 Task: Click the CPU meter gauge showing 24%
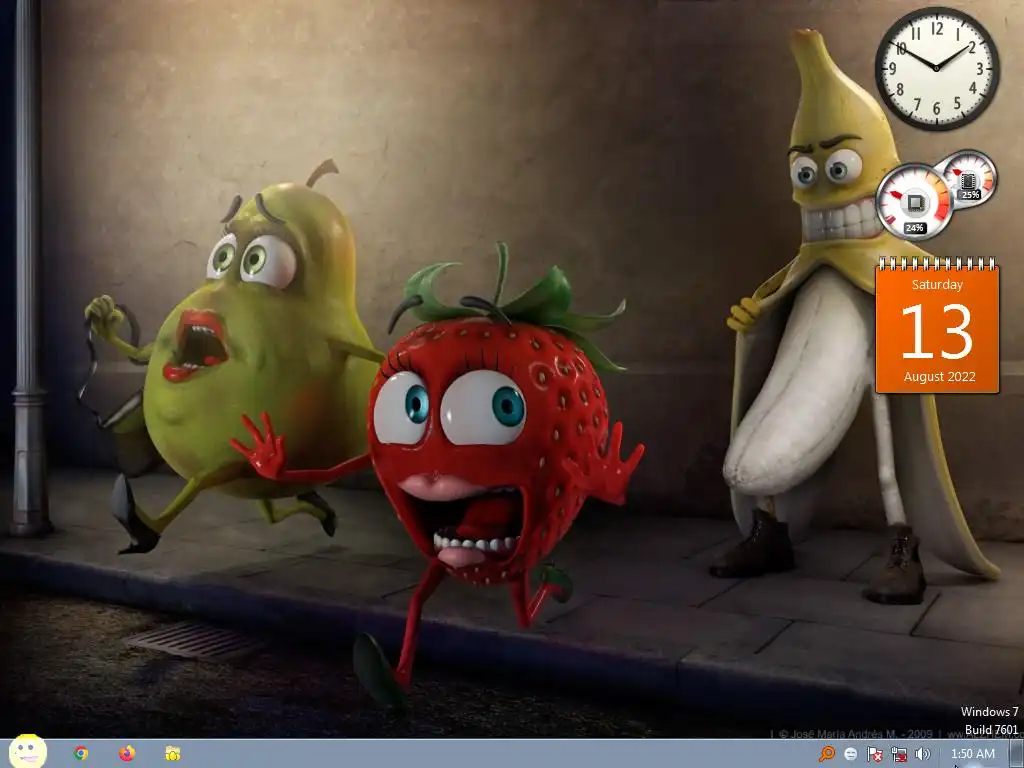coord(914,202)
